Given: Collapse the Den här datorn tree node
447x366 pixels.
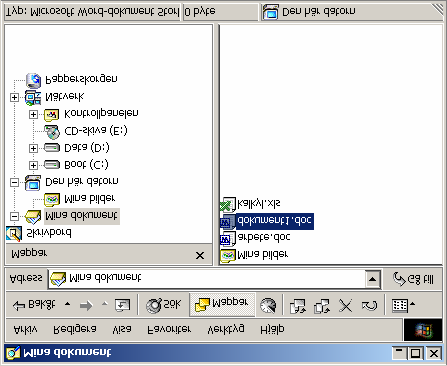Looking at the screenshot, I should click(14, 182).
